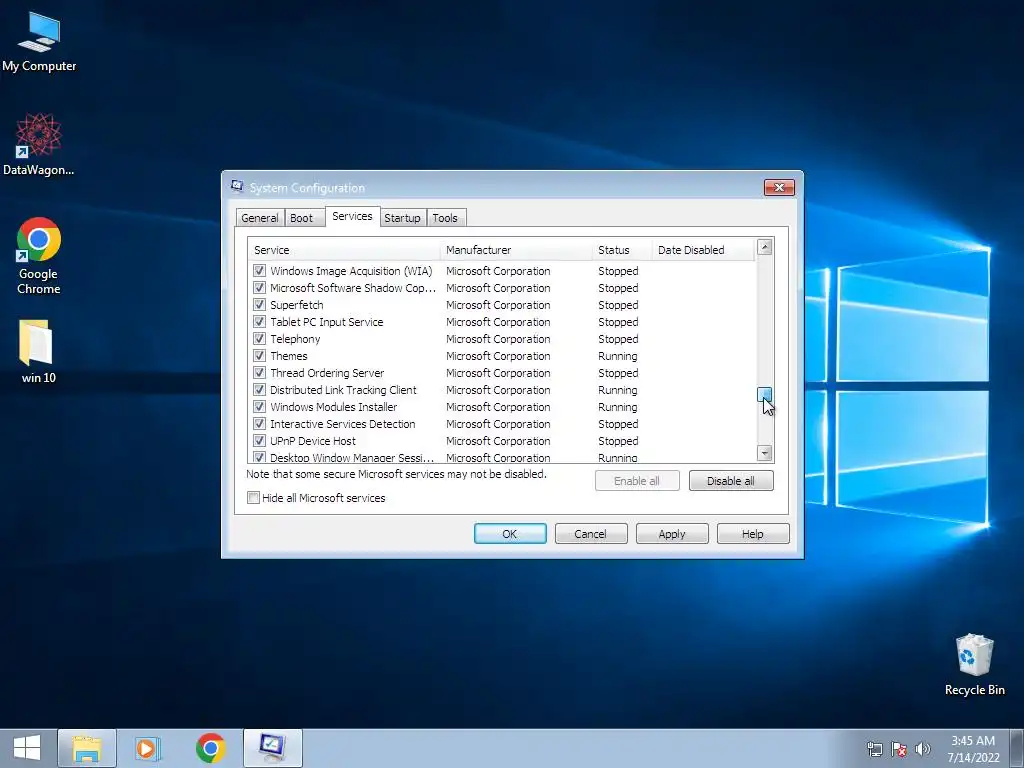Uncheck Windows Modules Installer service
Image resolution: width=1024 pixels, height=768 pixels.
(x=259, y=406)
